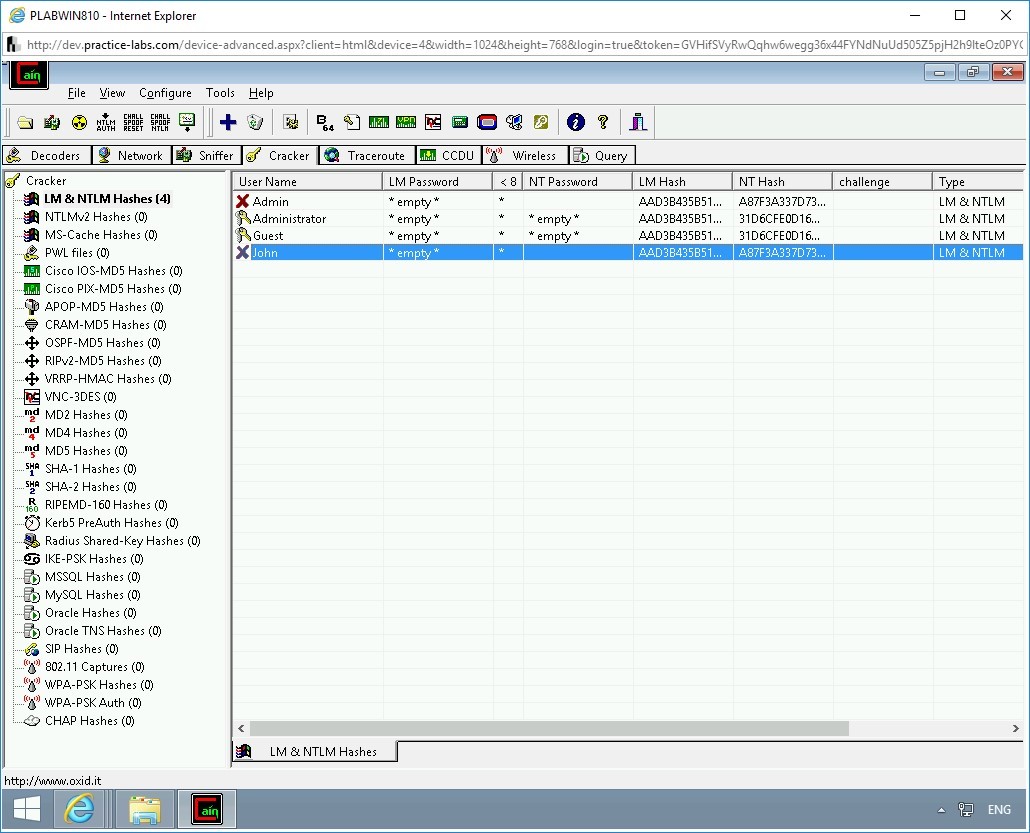
Task: Click the horizontal scrollbar right arrow
Action: [x=1017, y=729]
